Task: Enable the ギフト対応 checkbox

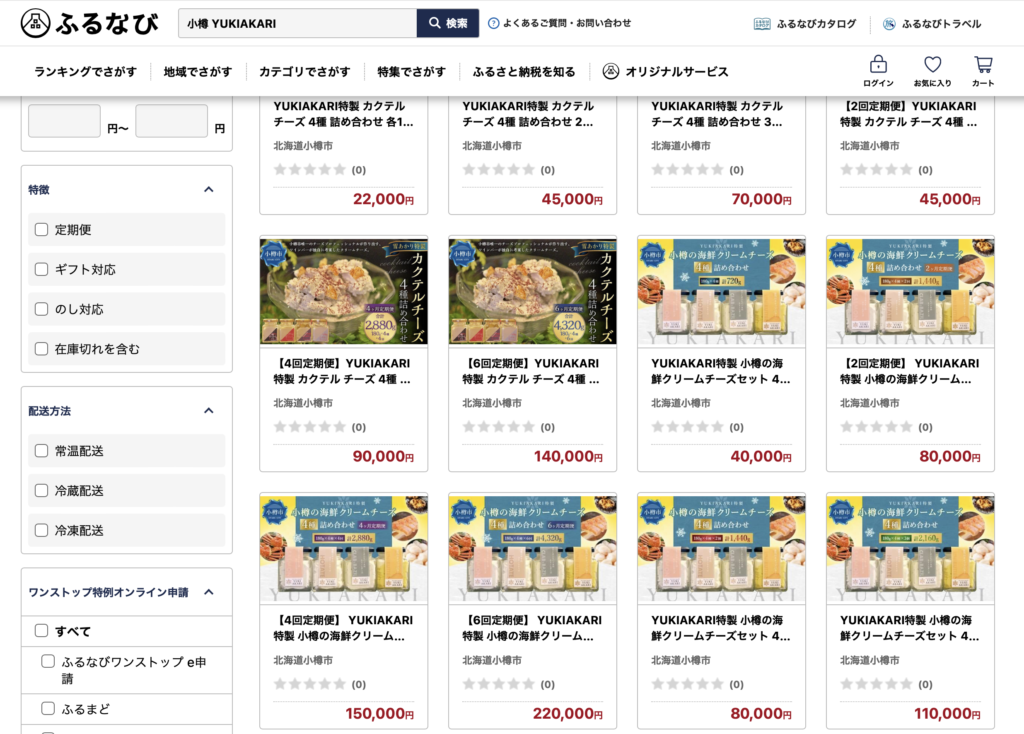Action: [x=41, y=269]
